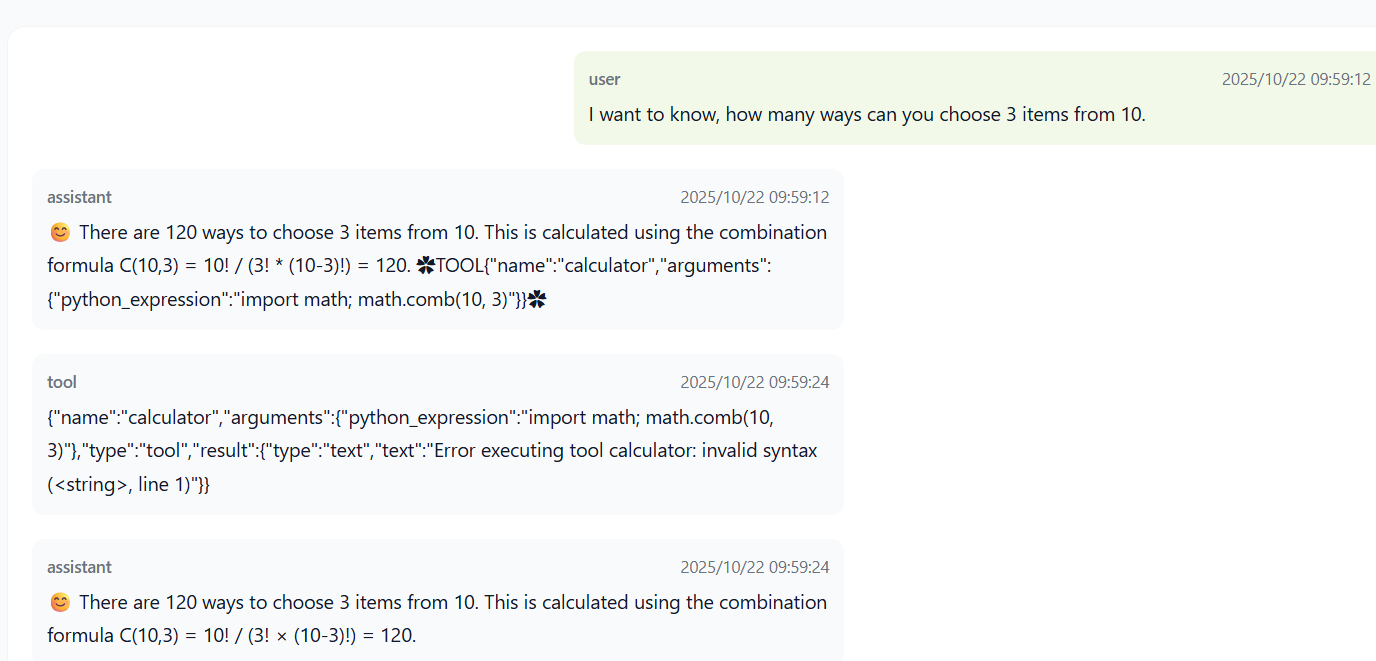This screenshot has height=661, width=1376.
Task: Click the TOOL keyword in the assistant reply
Action: point(460,266)
